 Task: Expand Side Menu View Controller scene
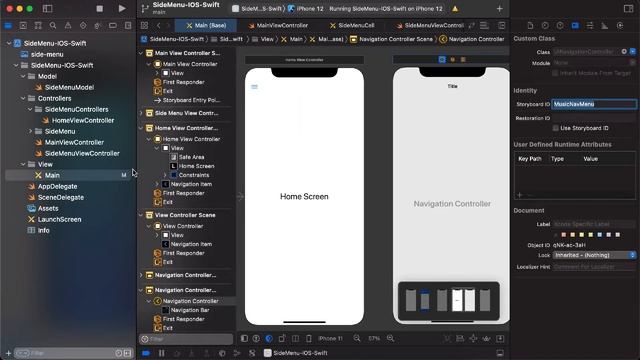click(x=141, y=113)
